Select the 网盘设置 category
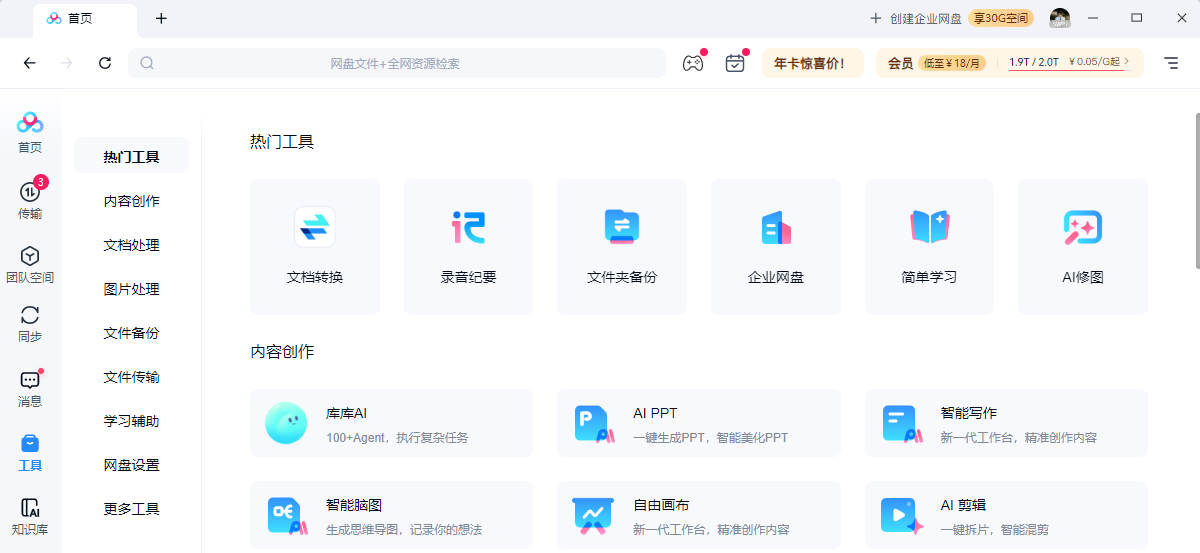 coord(132,465)
